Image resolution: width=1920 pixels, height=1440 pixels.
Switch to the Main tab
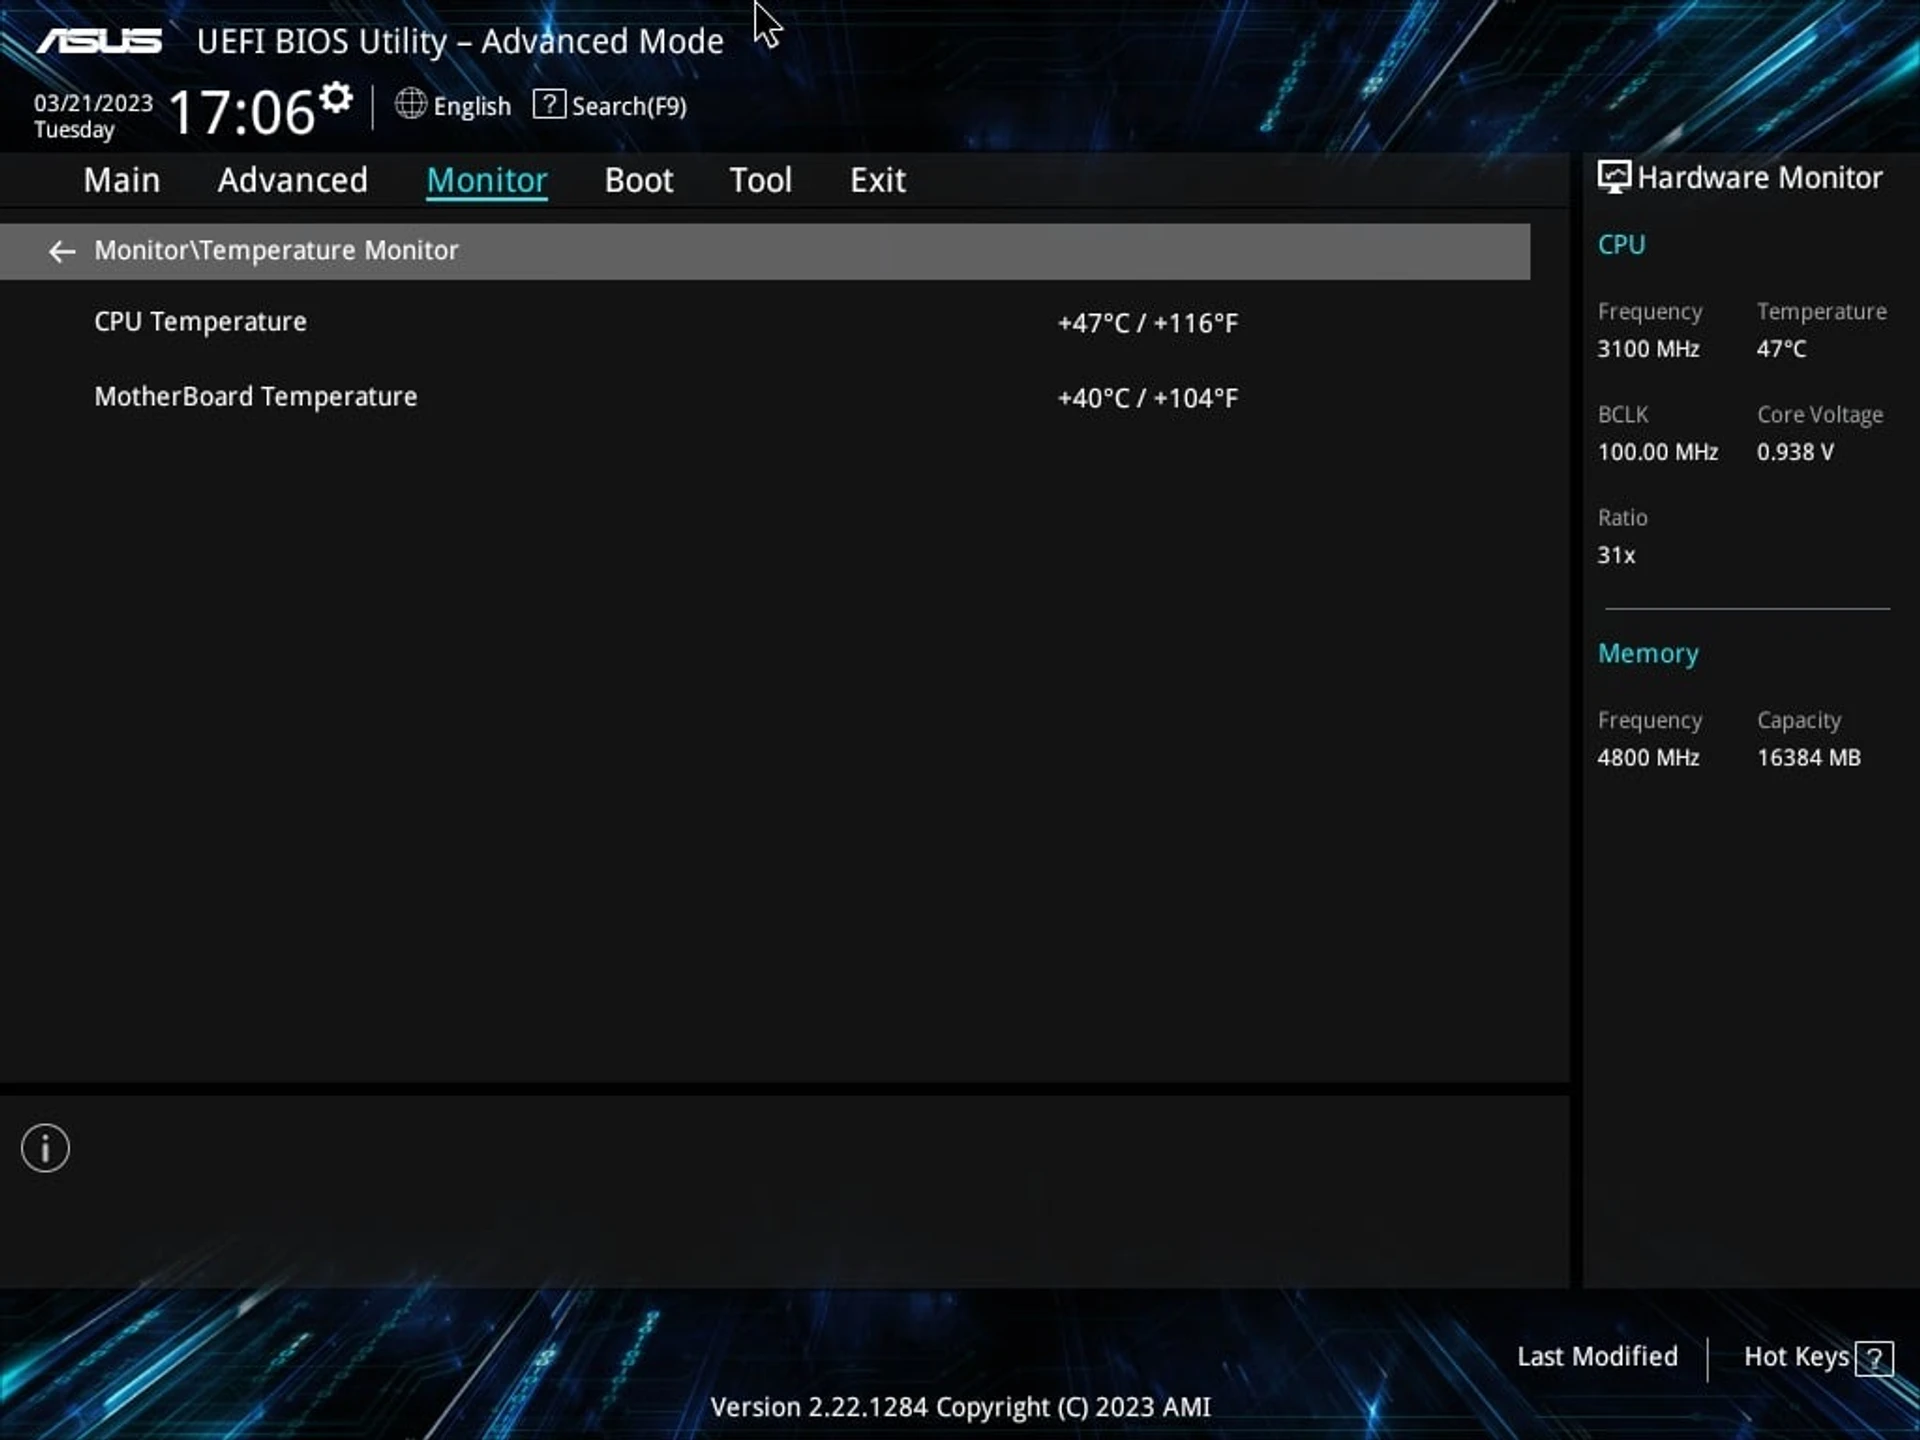(x=122, y=180)
